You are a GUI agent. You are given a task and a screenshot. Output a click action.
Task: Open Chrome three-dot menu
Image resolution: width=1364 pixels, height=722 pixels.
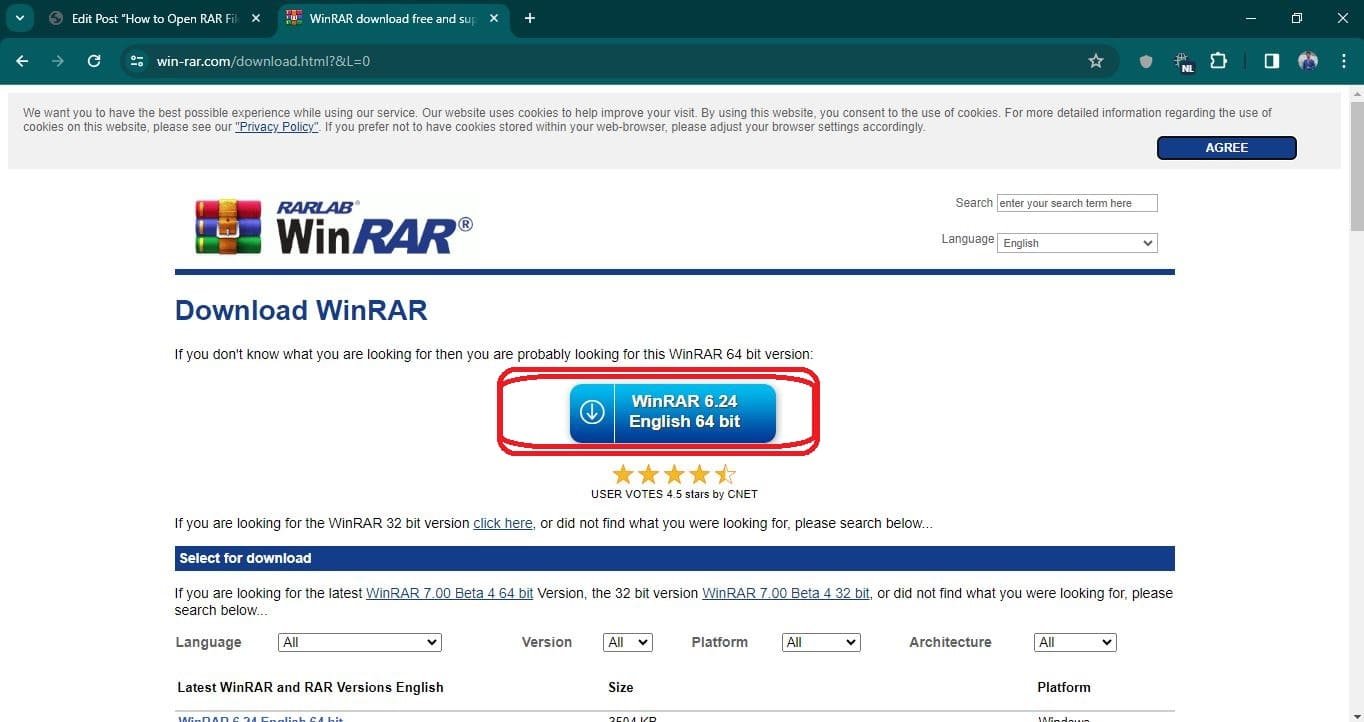click(x=1342, y=61)
